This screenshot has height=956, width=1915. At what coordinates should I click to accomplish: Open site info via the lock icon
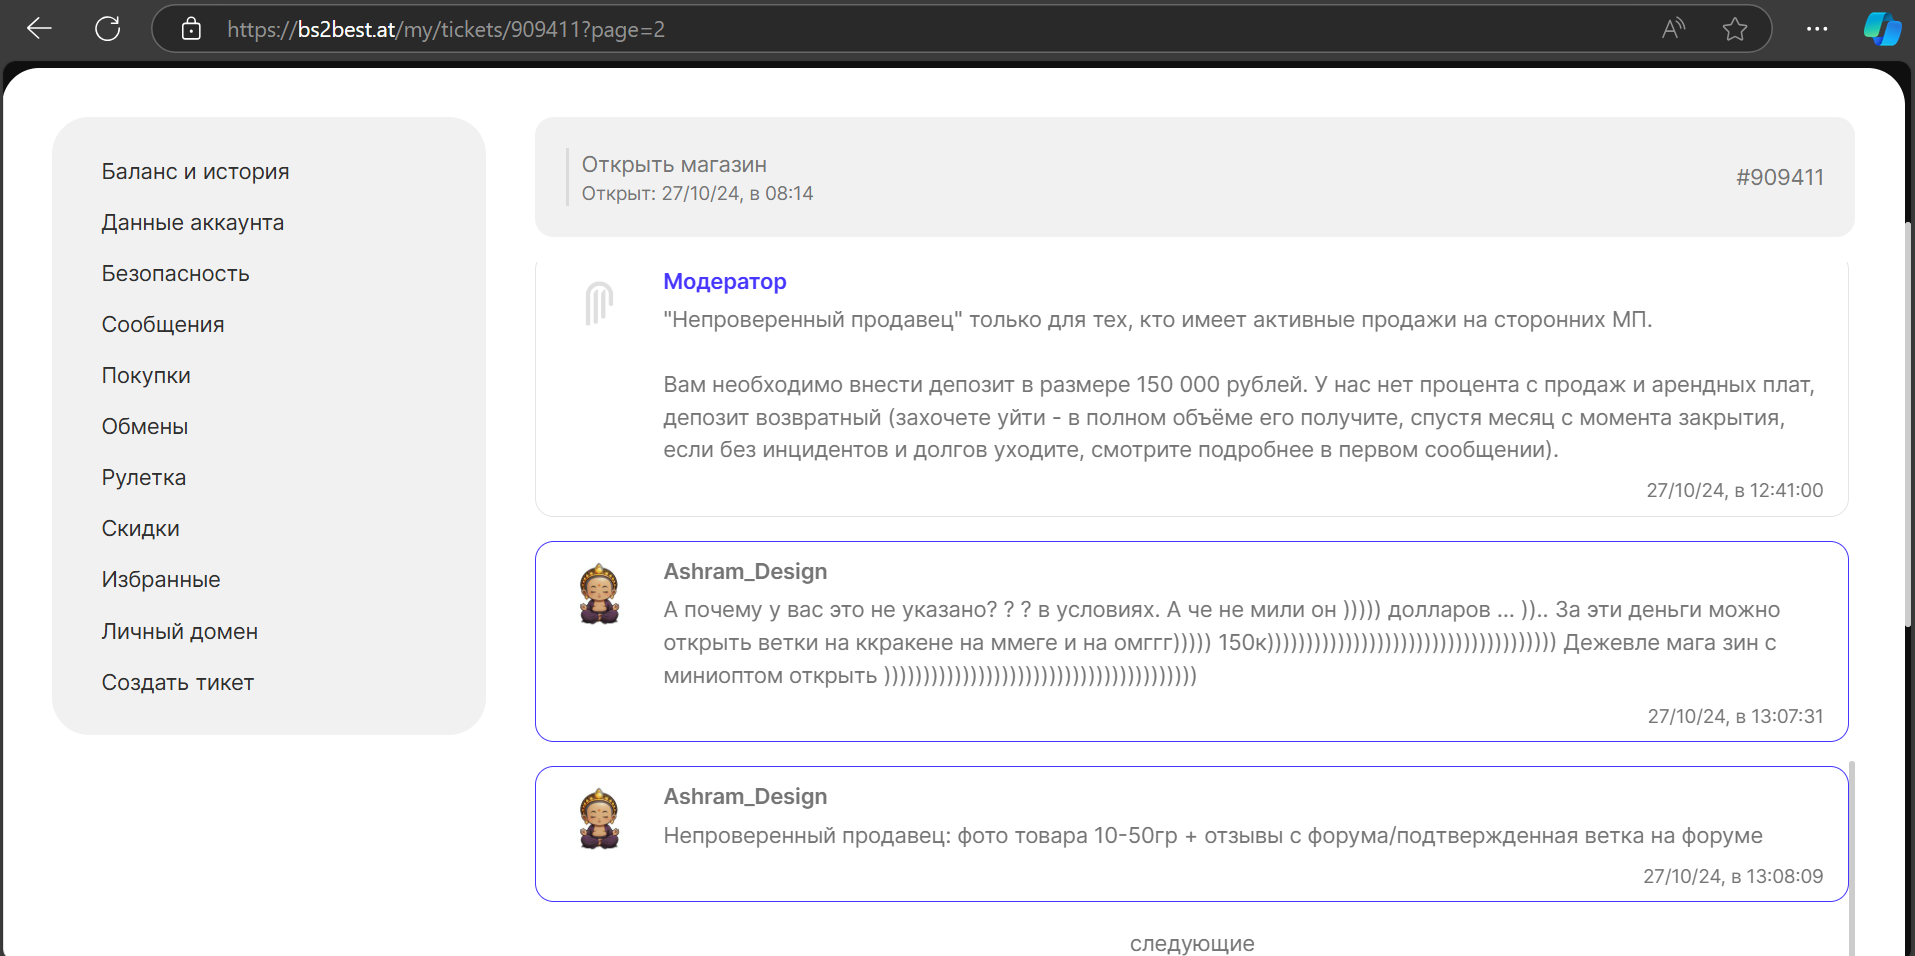click(x=191, y=29)
